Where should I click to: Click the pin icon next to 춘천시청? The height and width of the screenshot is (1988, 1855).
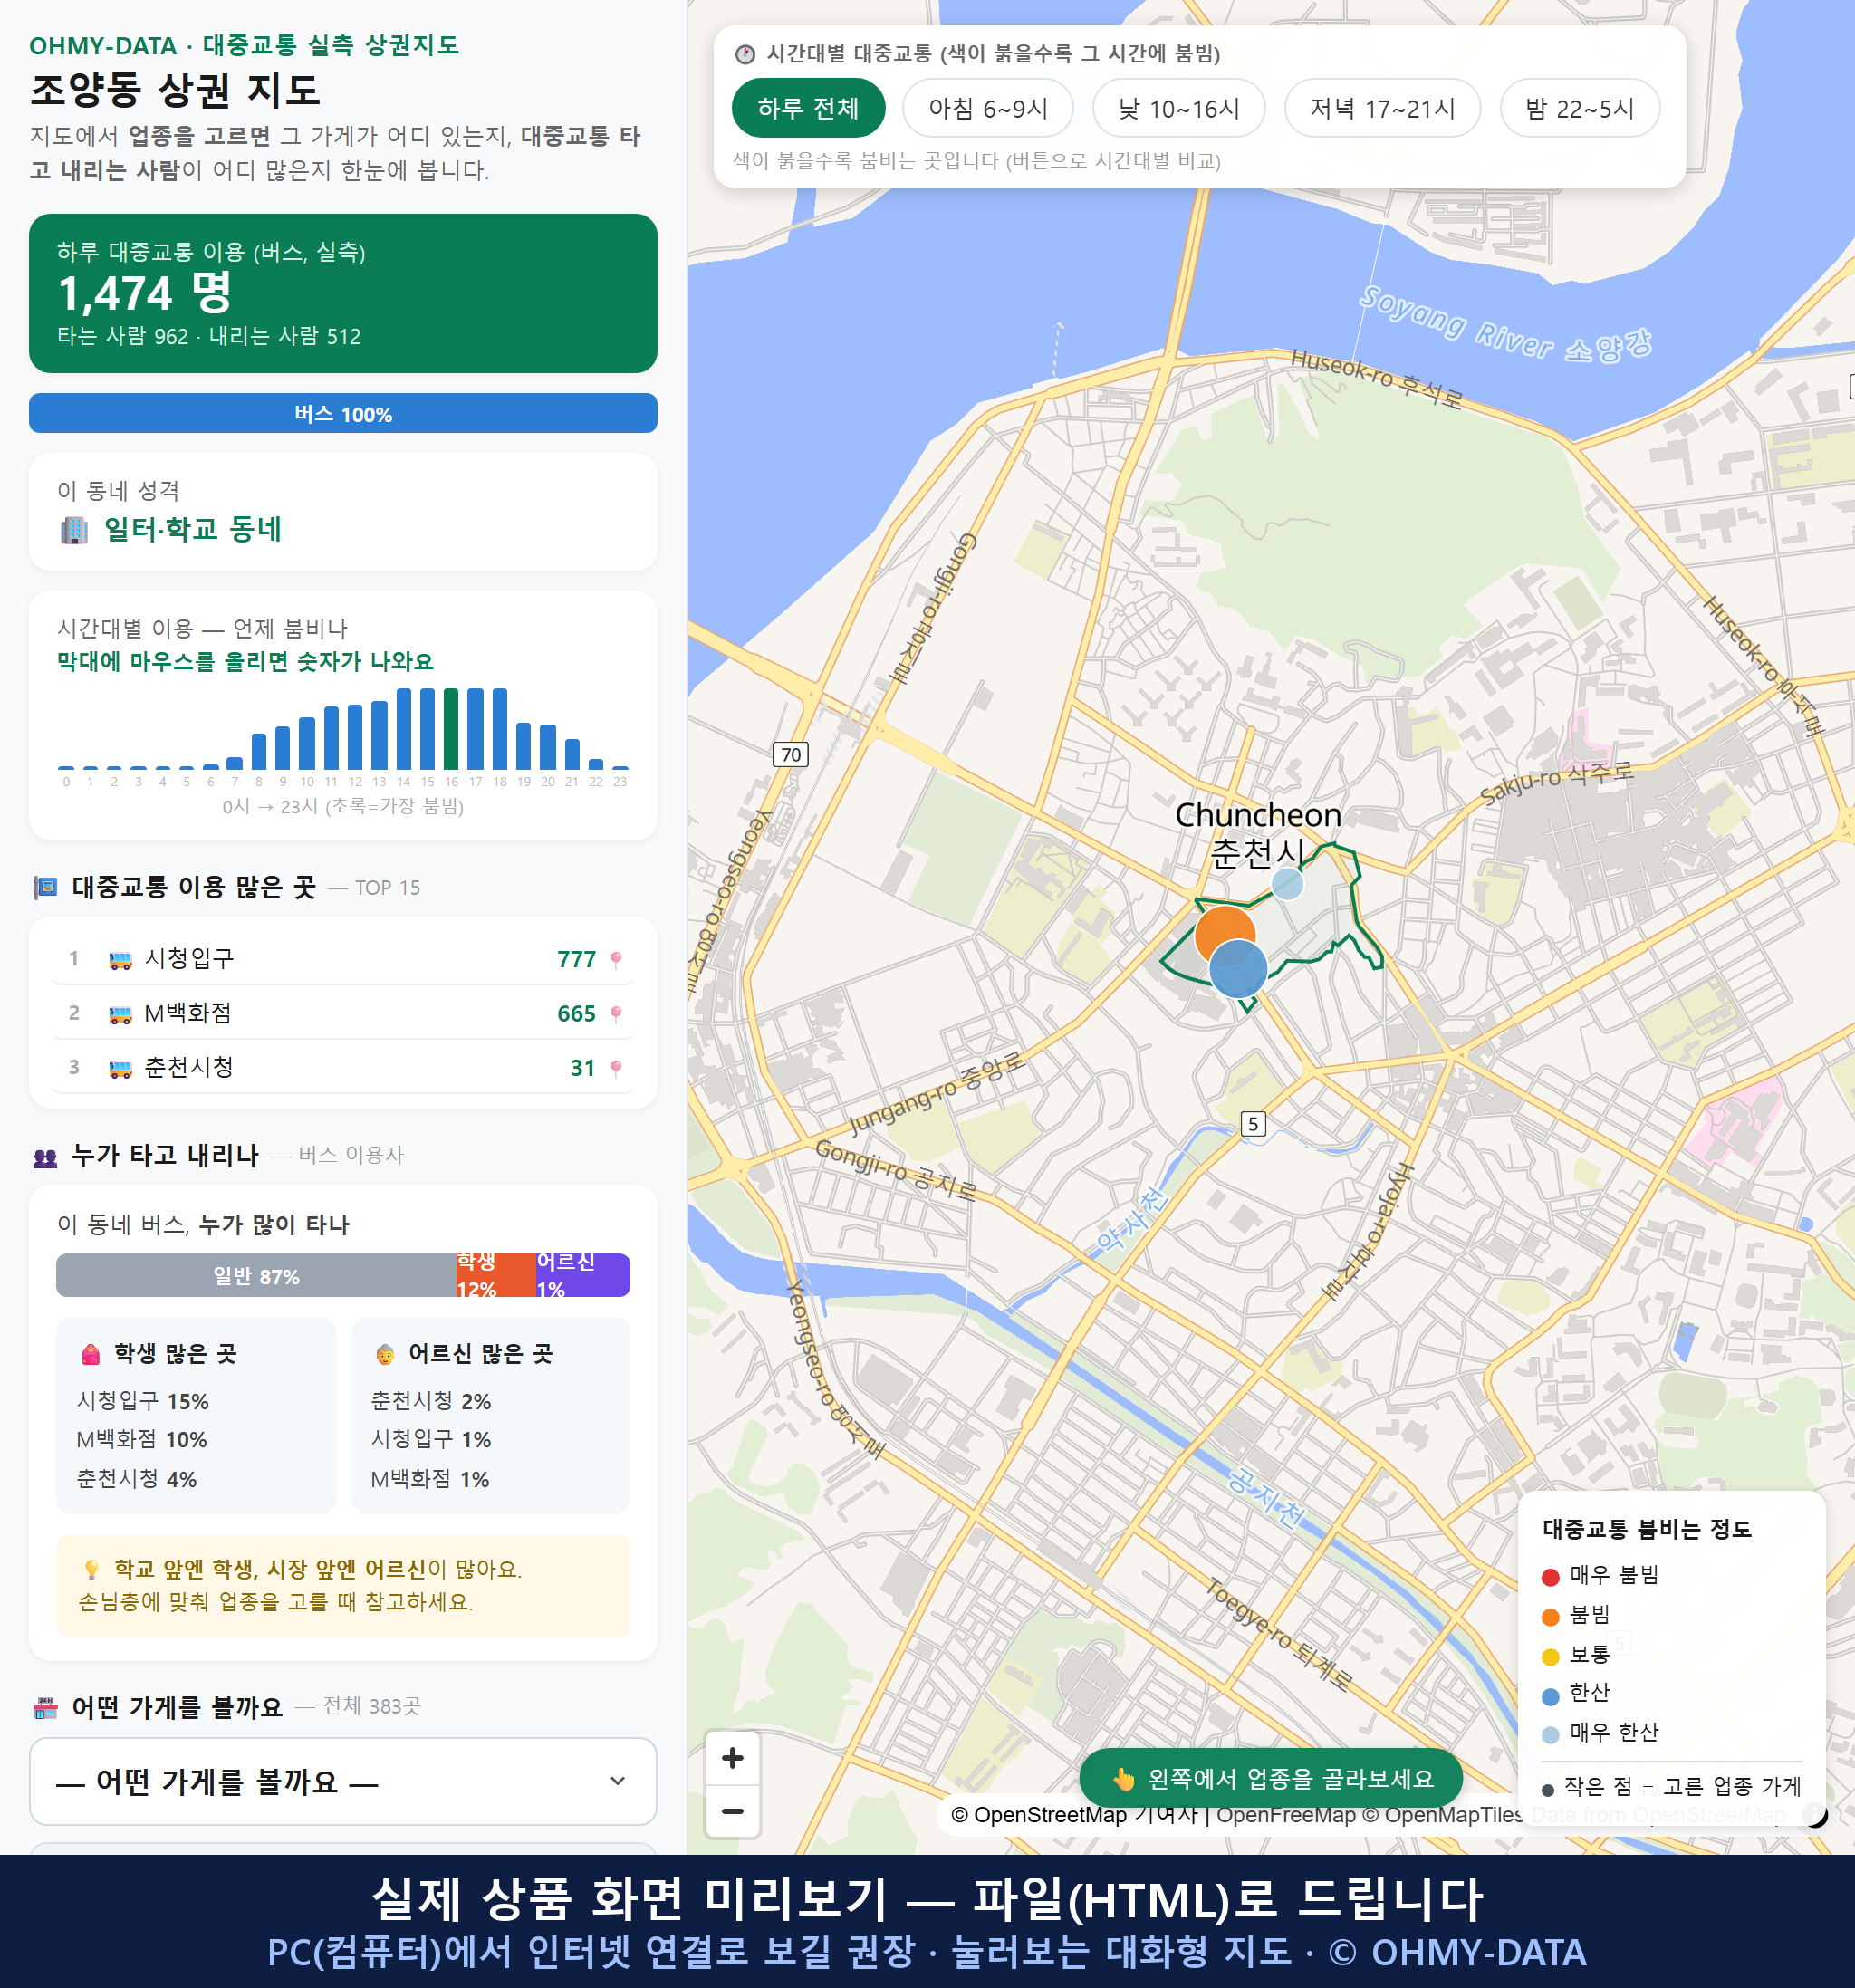tap(616, 1068)
